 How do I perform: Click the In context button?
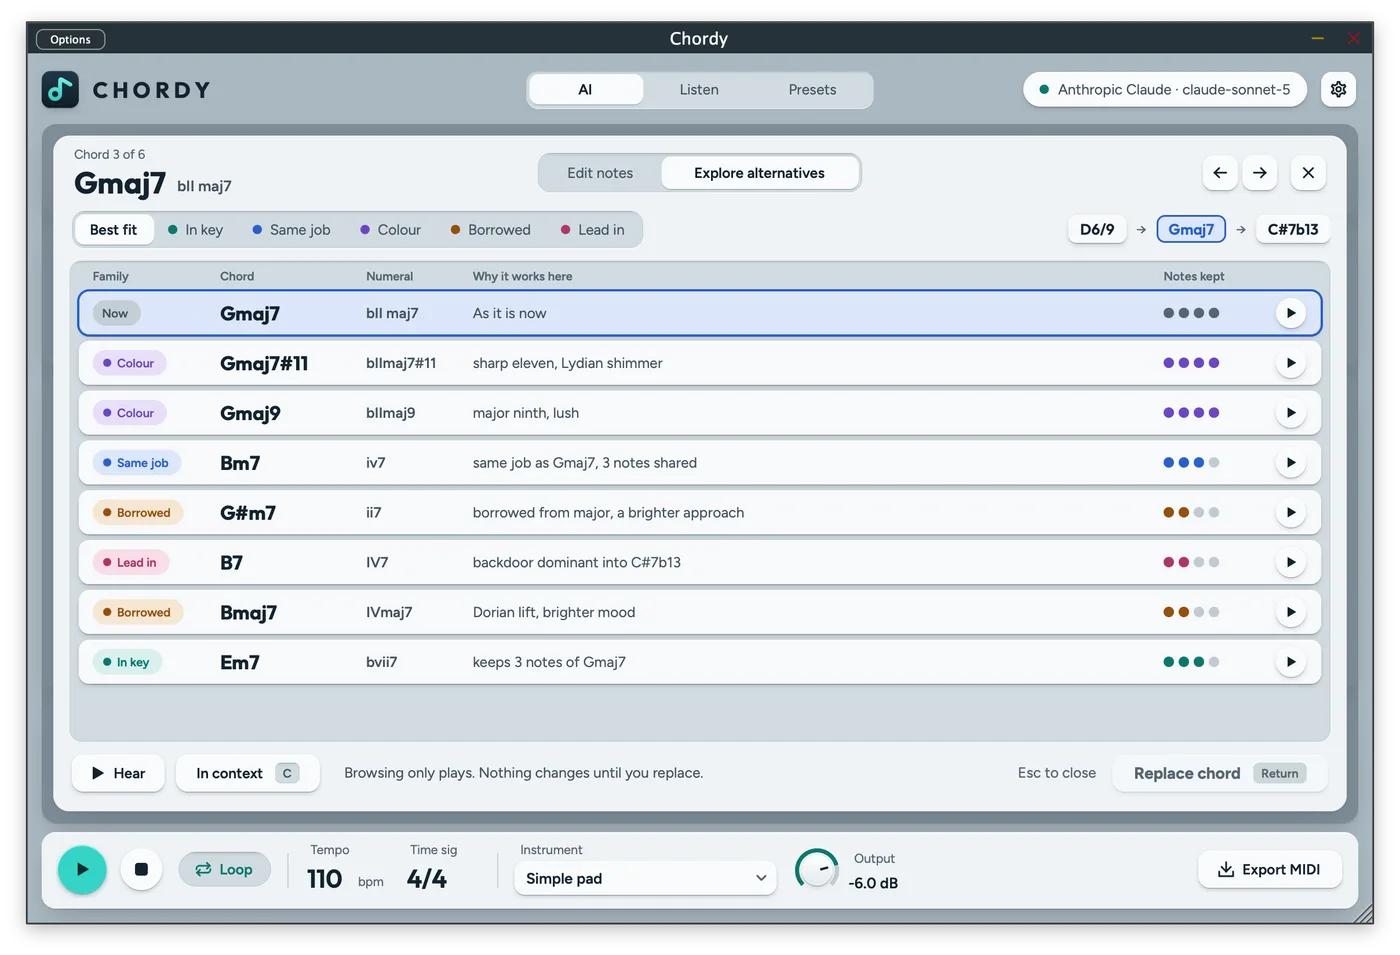point(247,773)
